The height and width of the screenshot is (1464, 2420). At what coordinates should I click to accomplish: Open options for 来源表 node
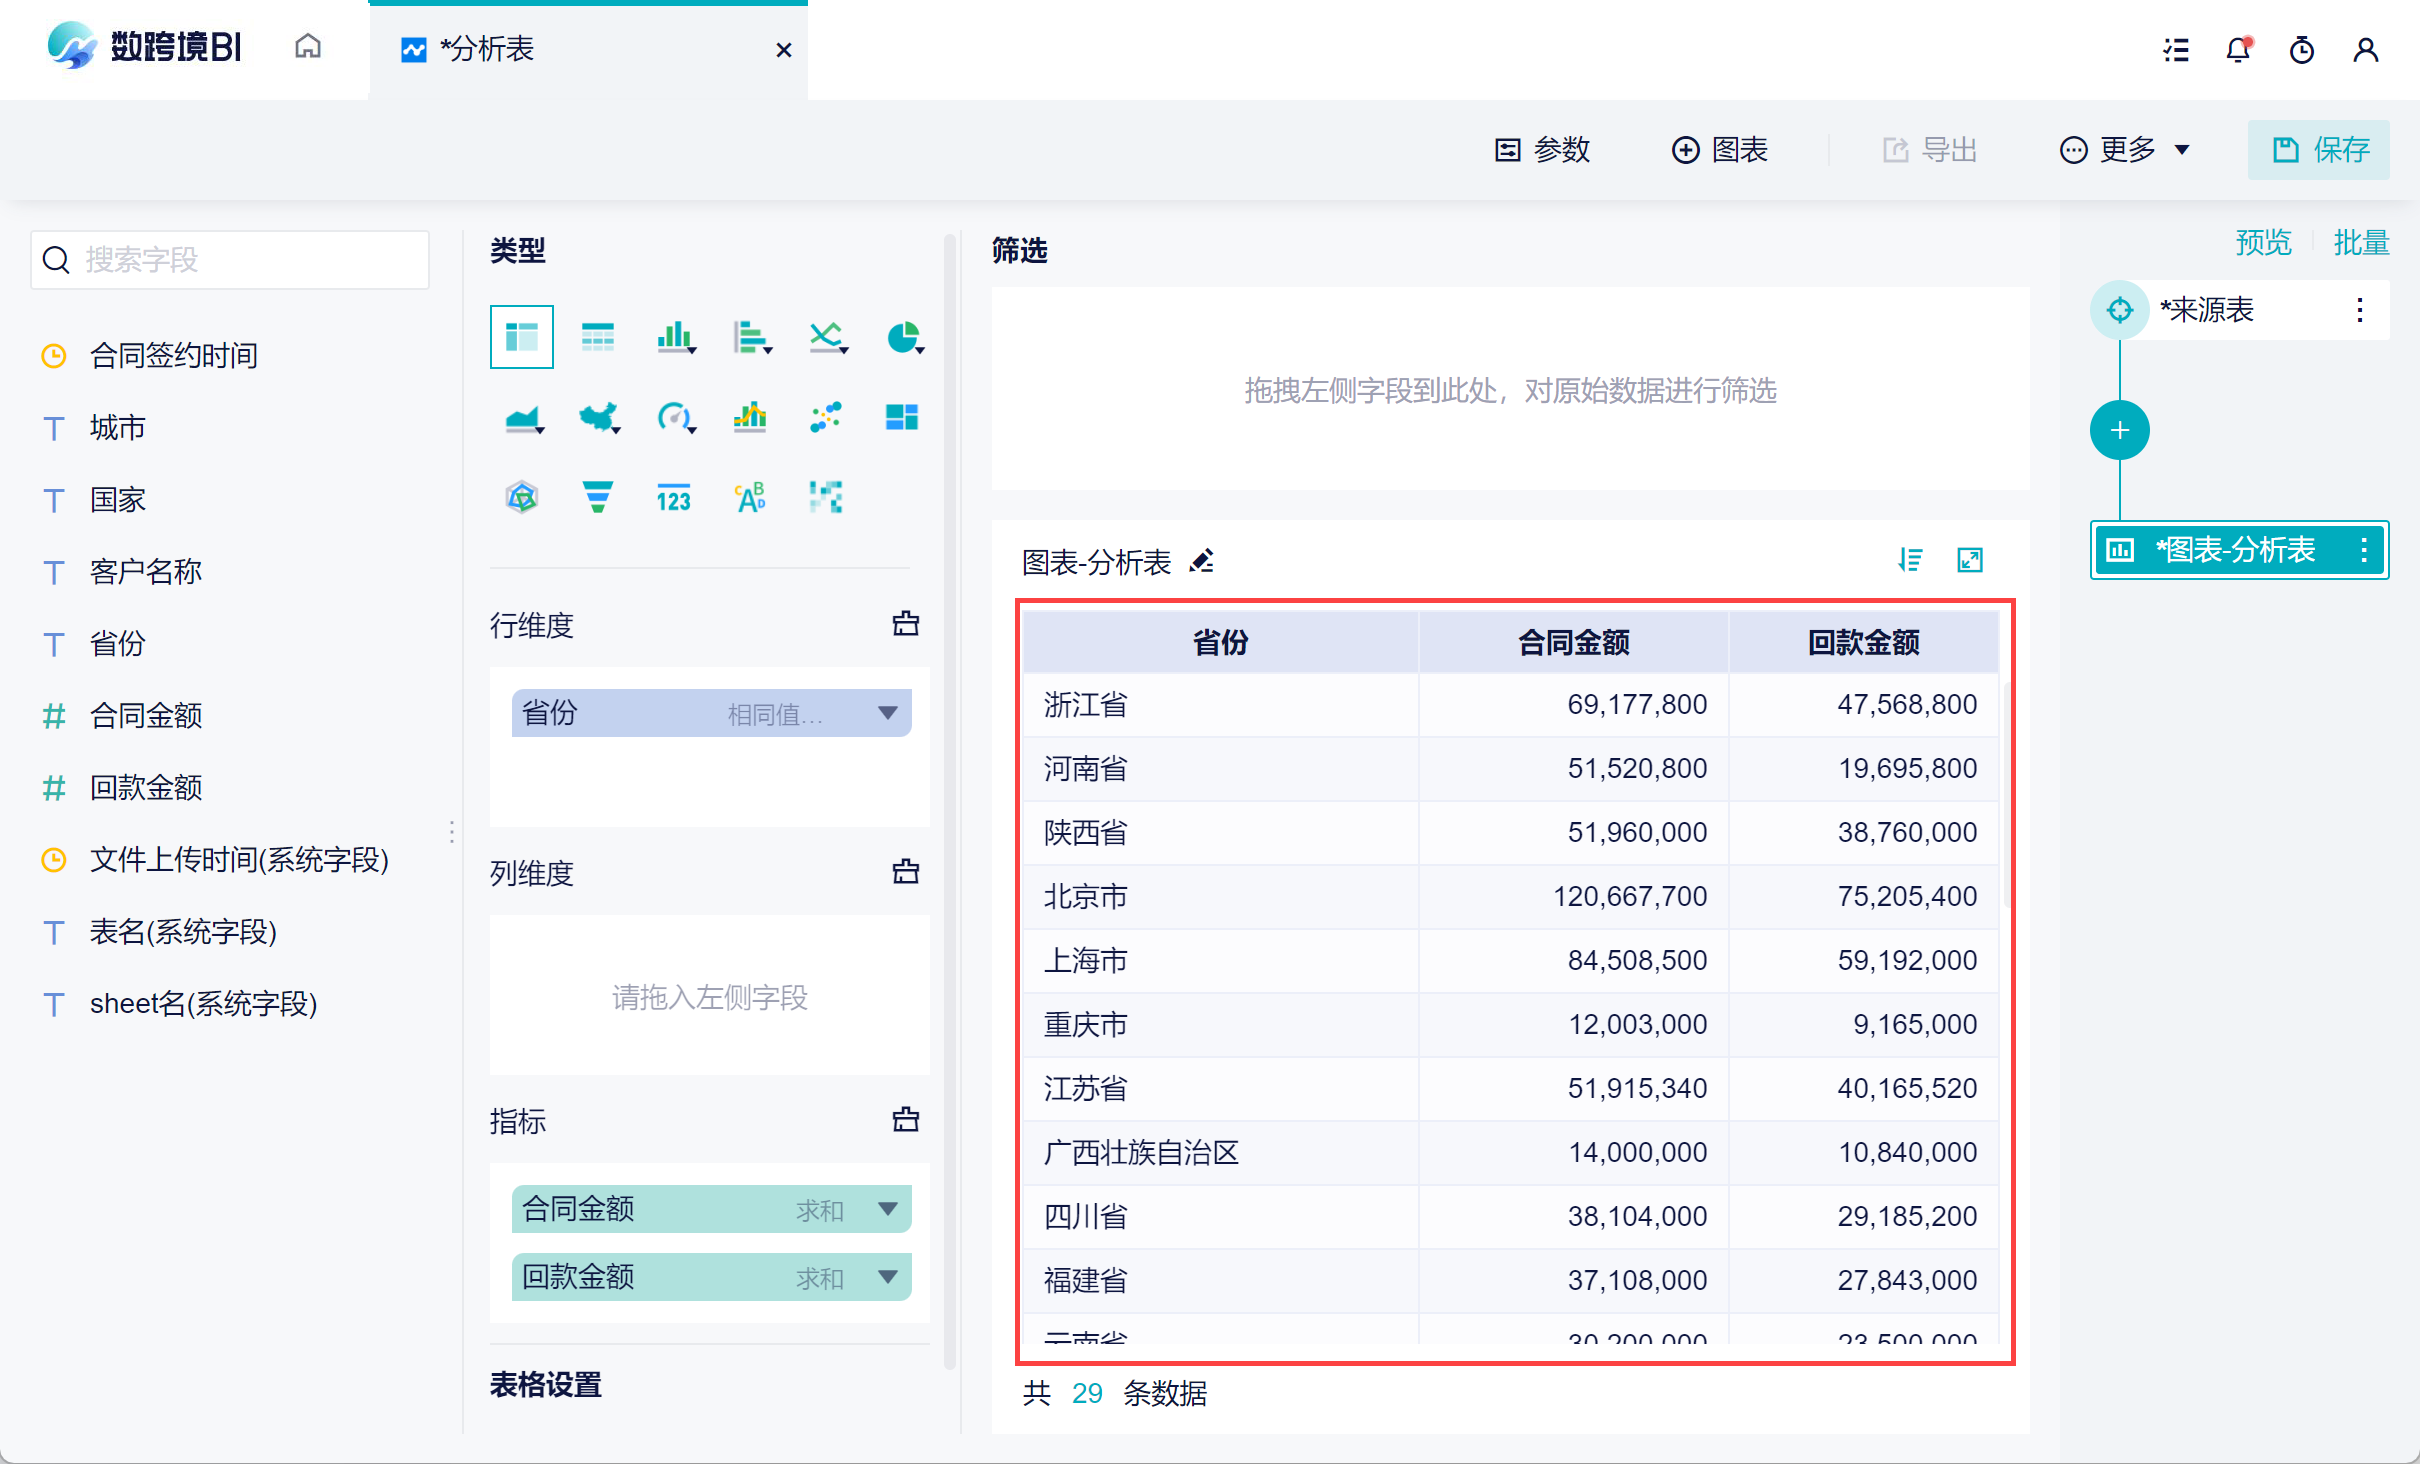point(2359,310)
